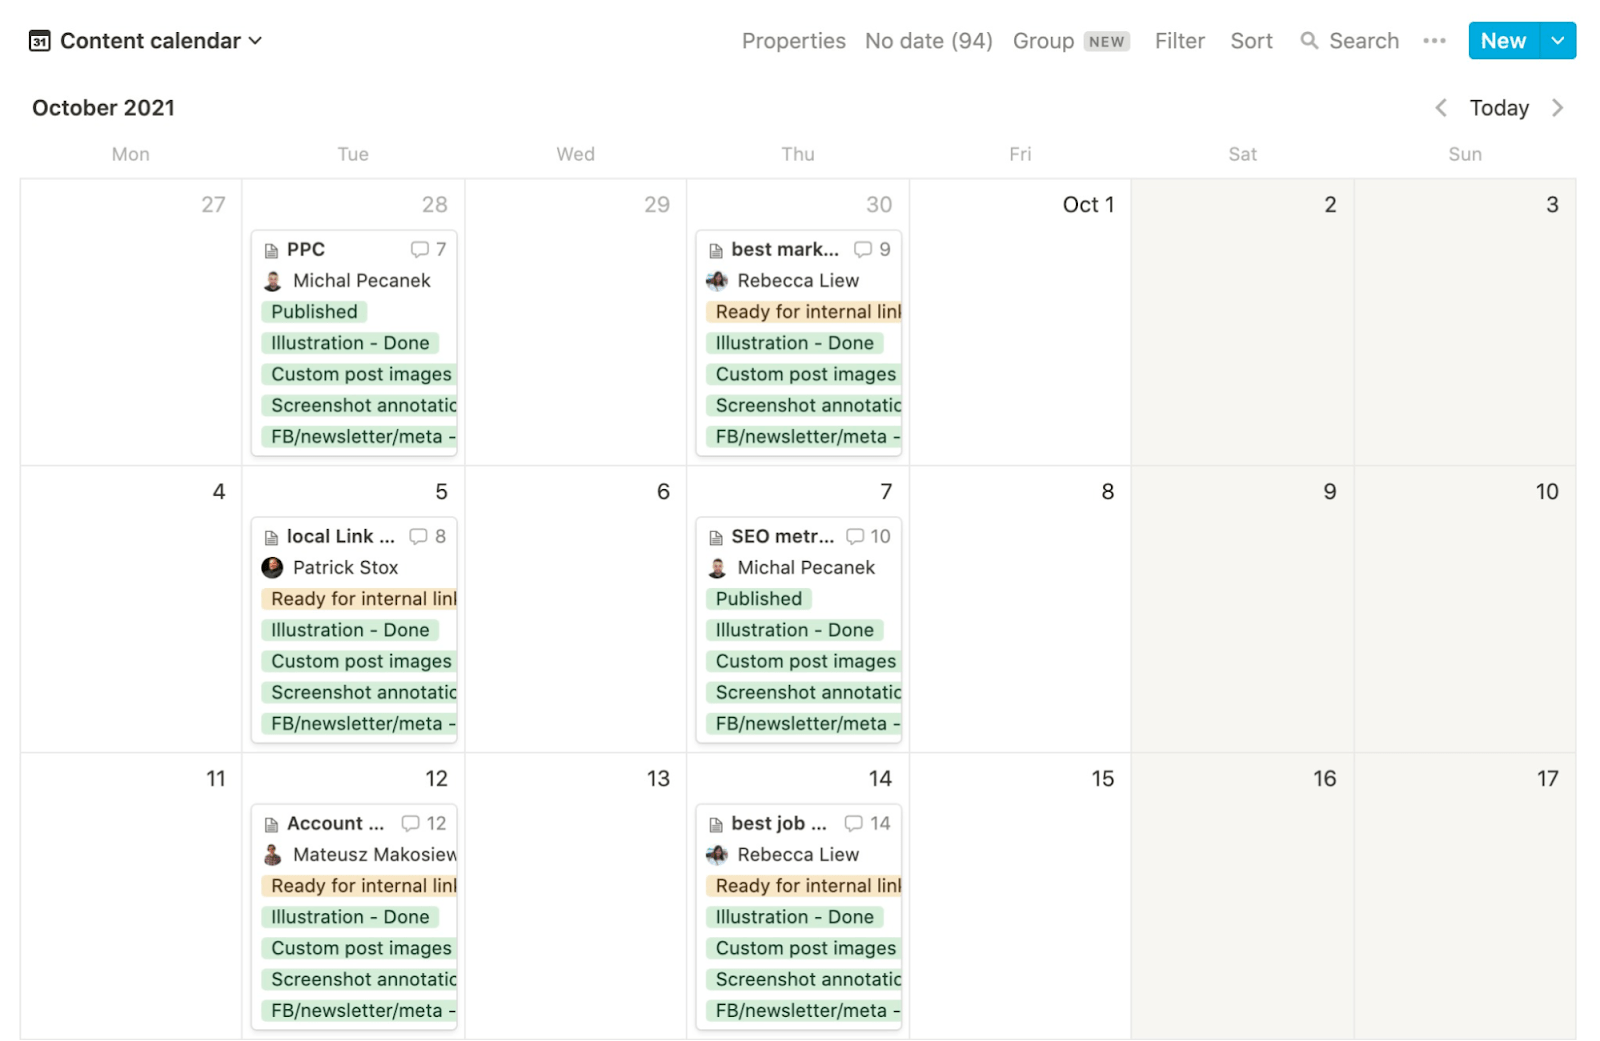The image size is (1600, 1041).
Task: Open the Sort menu
Action: (1251, 41)
